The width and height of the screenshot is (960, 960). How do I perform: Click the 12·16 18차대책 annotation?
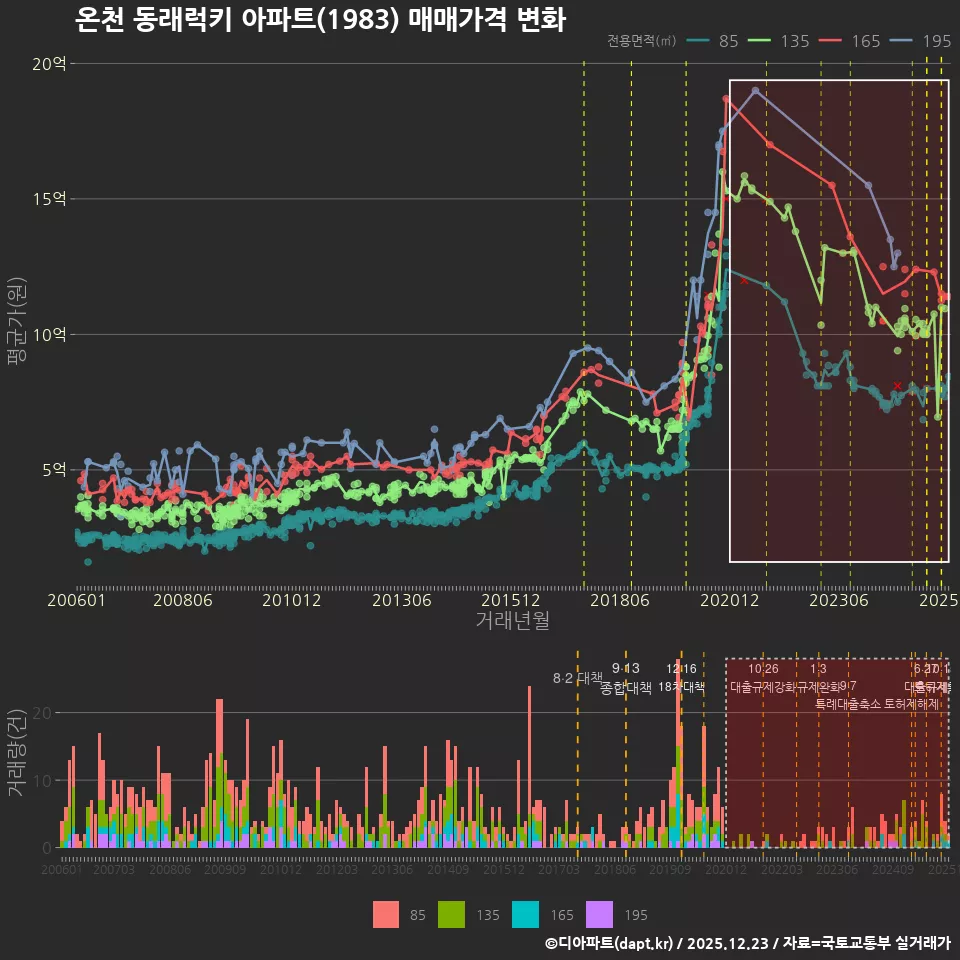[681, 678]
